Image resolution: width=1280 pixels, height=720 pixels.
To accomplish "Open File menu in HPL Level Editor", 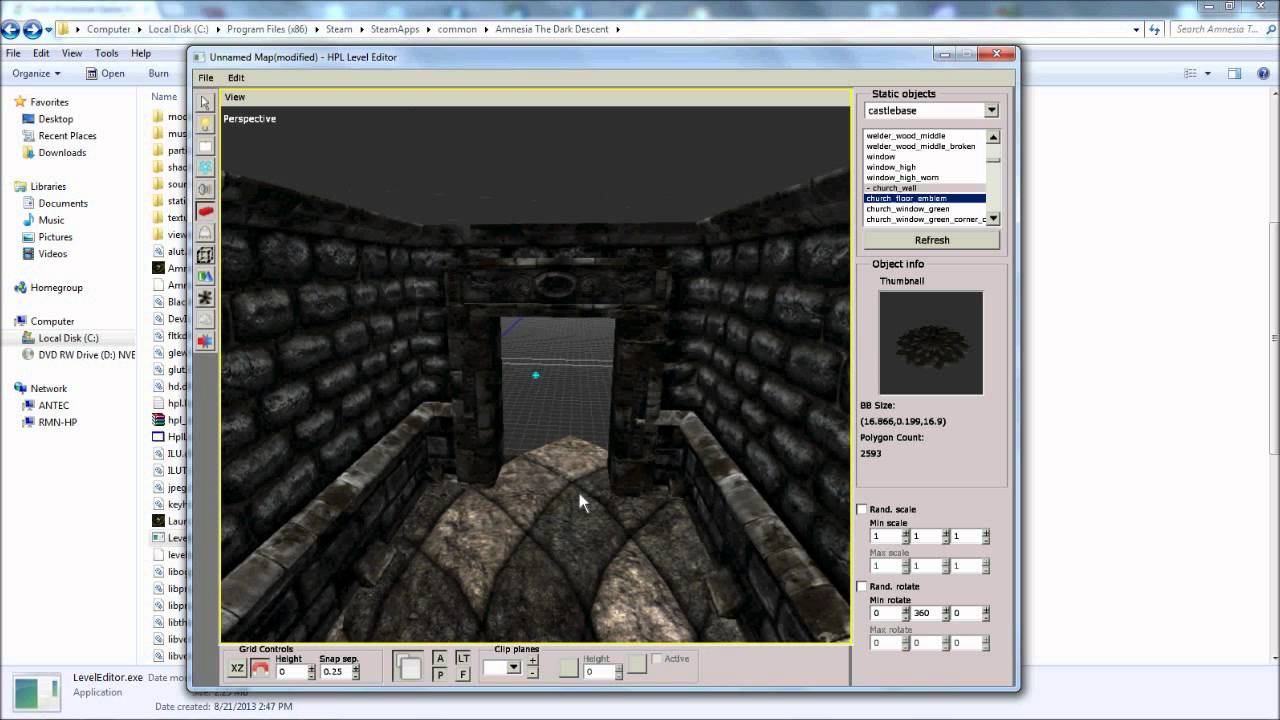I will click(205, 78).
